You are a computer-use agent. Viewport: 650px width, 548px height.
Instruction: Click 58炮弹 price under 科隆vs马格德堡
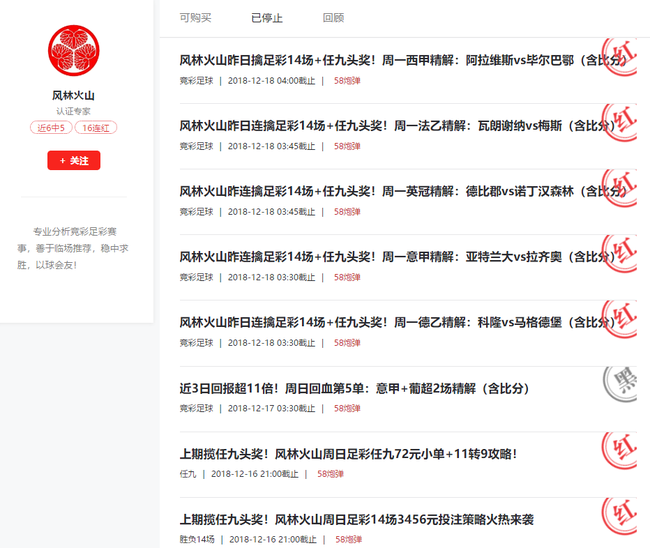point(347,343)
